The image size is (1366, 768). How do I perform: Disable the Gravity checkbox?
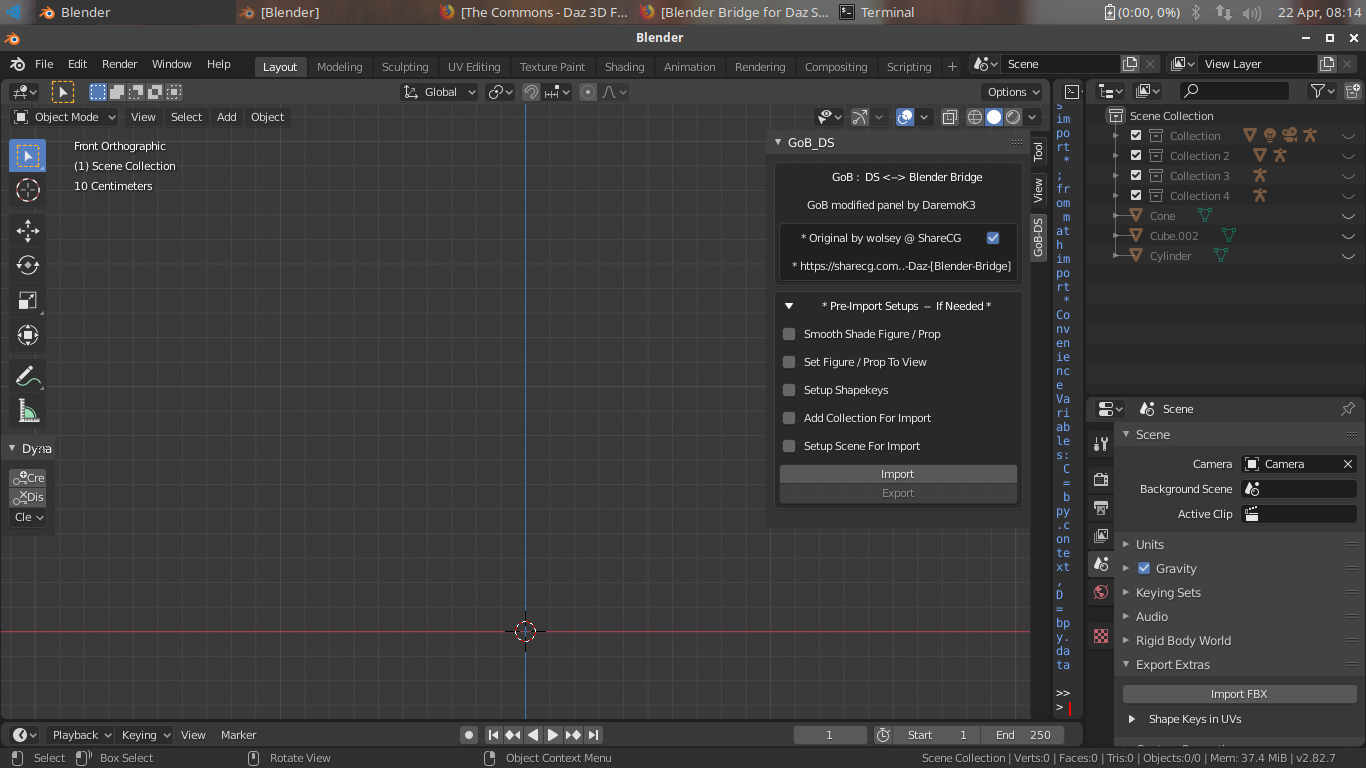click(x=1144, y=568)
